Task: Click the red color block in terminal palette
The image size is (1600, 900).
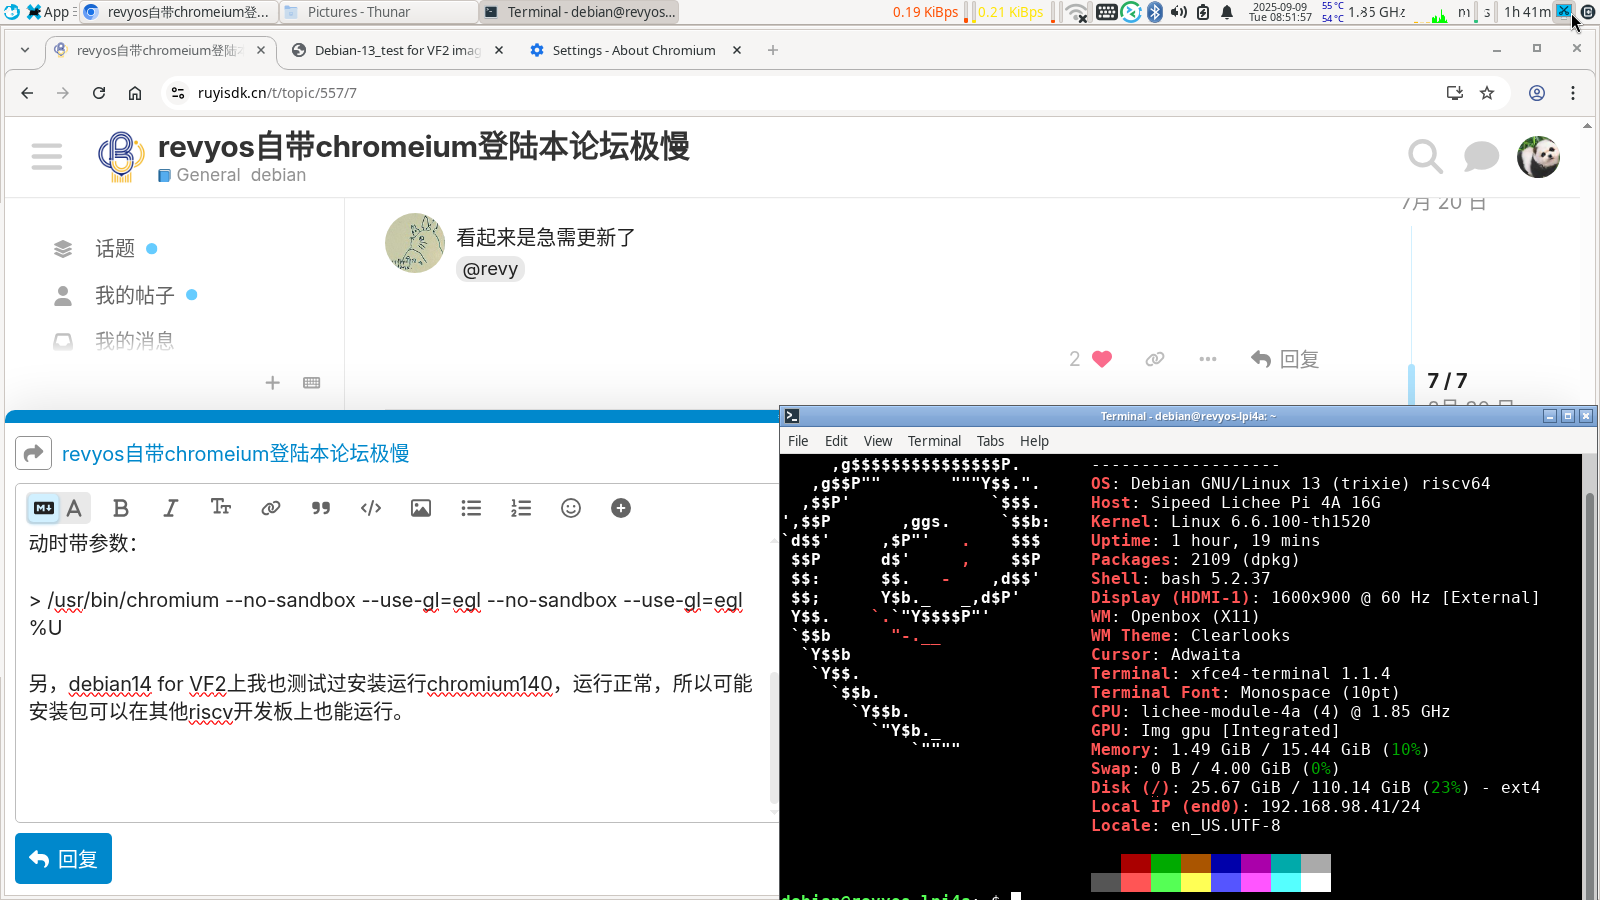Action: (x=1135, y=863)
